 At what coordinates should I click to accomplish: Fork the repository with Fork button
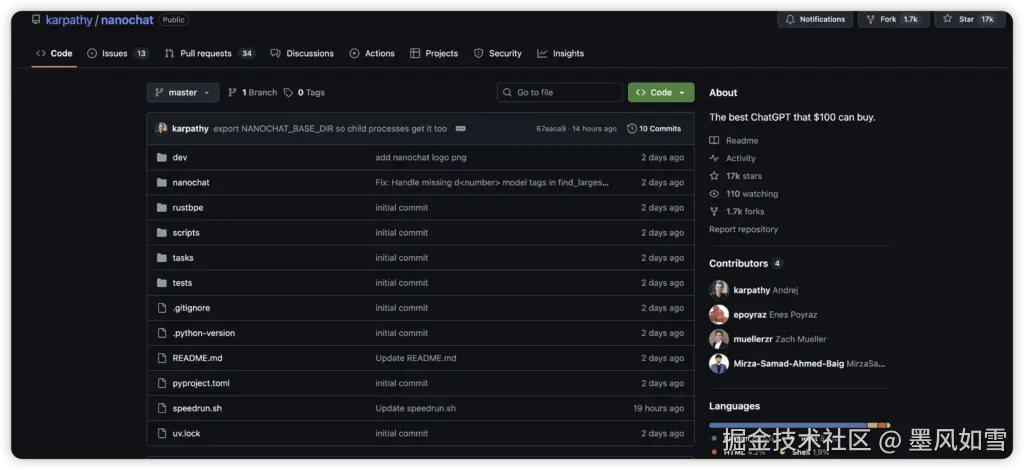pos(891,19)
